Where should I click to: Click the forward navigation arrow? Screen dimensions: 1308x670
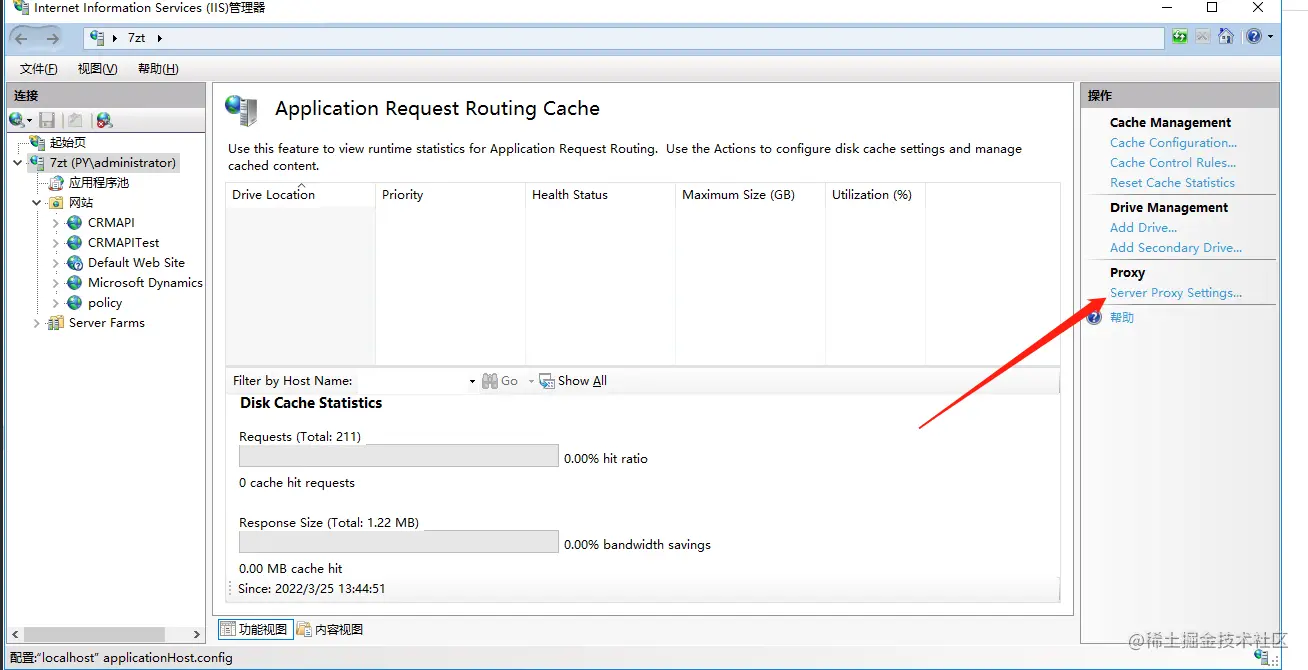(x=52, y=38)
